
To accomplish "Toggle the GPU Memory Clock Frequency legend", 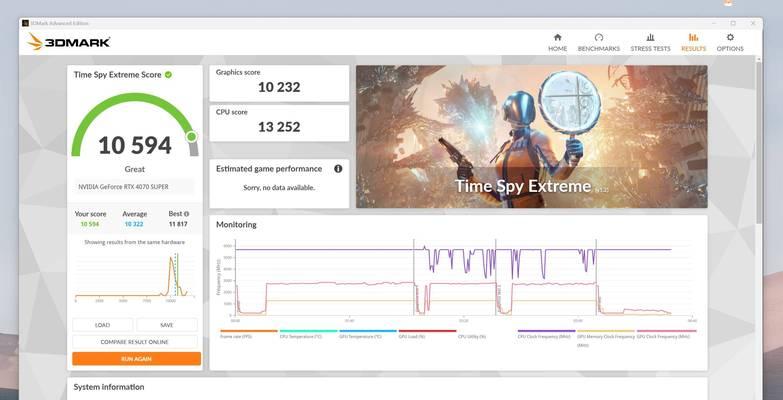I will point(606,338).
